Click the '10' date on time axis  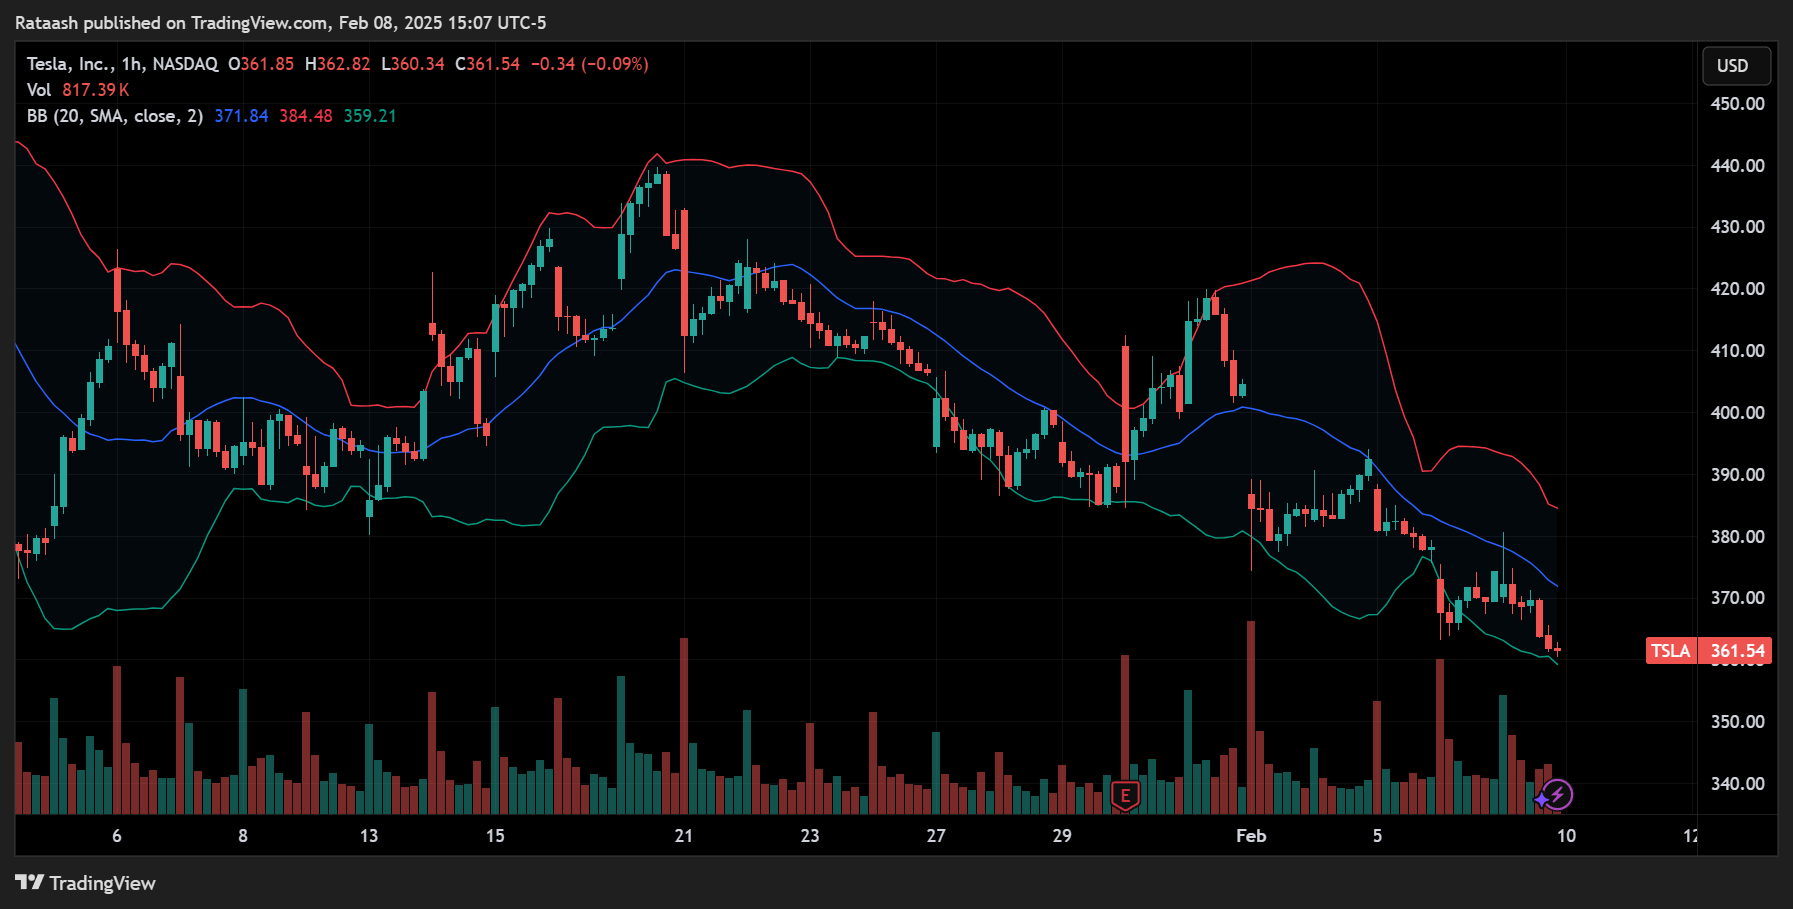coord(1566,836)
